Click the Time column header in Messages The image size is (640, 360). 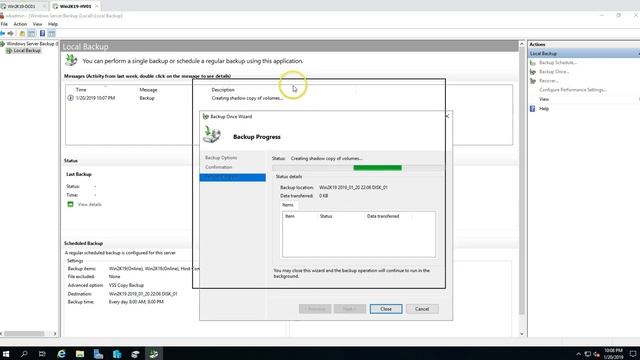click(x=81, y=89)
